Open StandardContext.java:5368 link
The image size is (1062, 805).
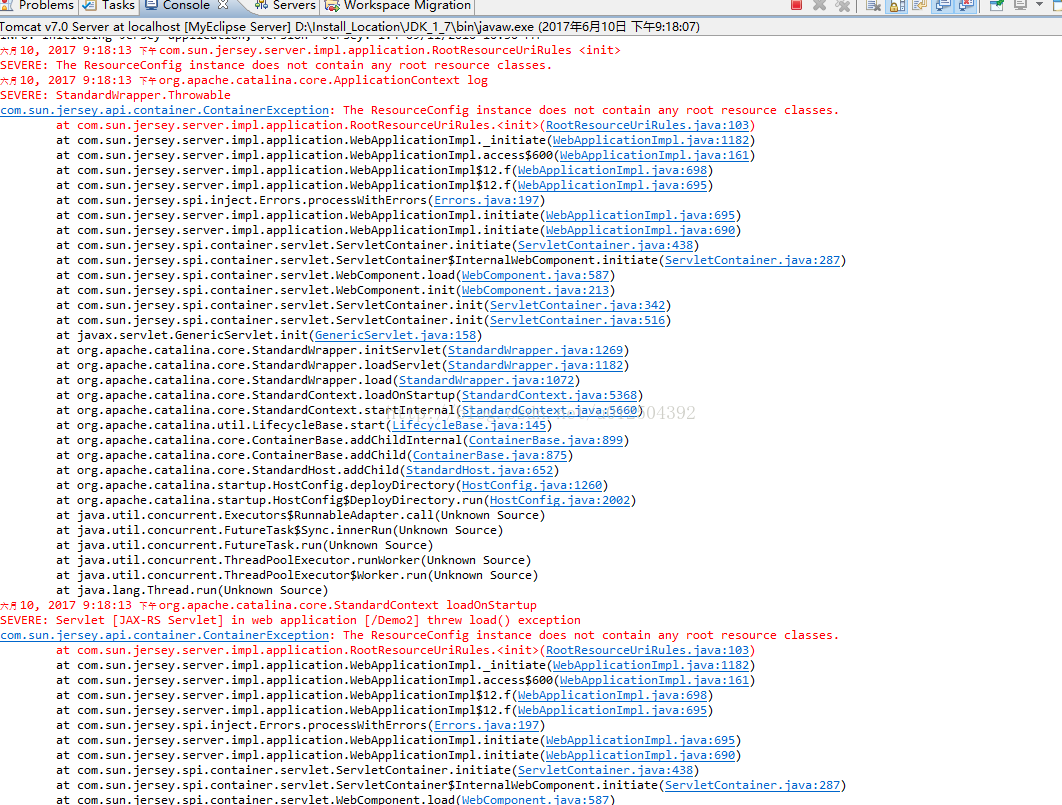point(549,395)
